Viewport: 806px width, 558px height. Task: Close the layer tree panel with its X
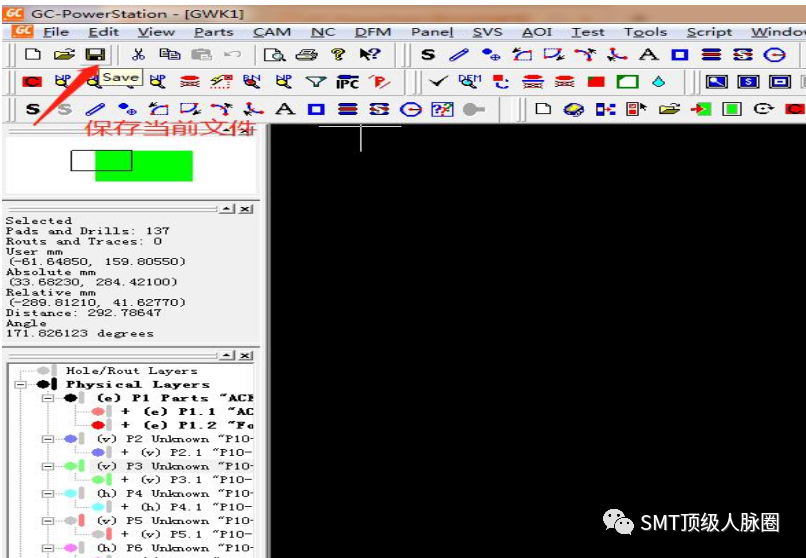coord(246,356)
